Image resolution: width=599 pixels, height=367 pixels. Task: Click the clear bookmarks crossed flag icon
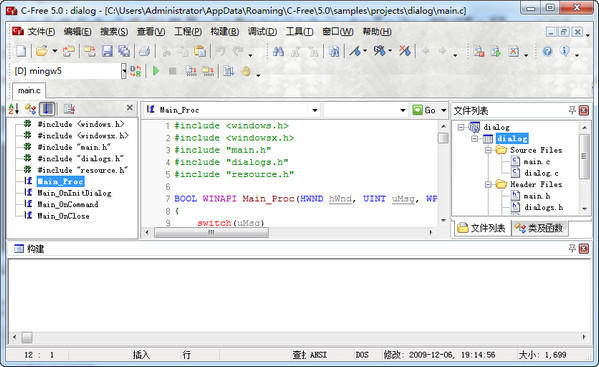click(405, 50)
